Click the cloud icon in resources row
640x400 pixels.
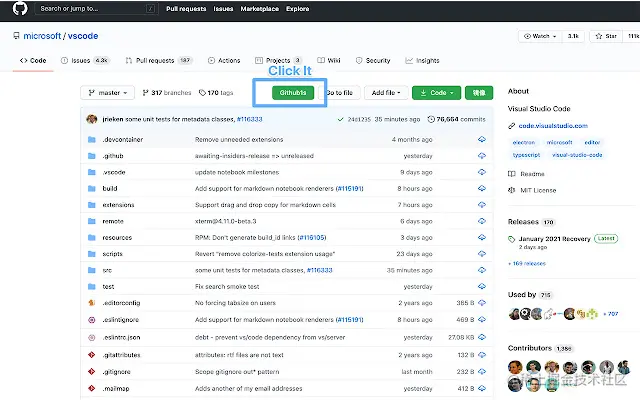(x=482, y=238)
